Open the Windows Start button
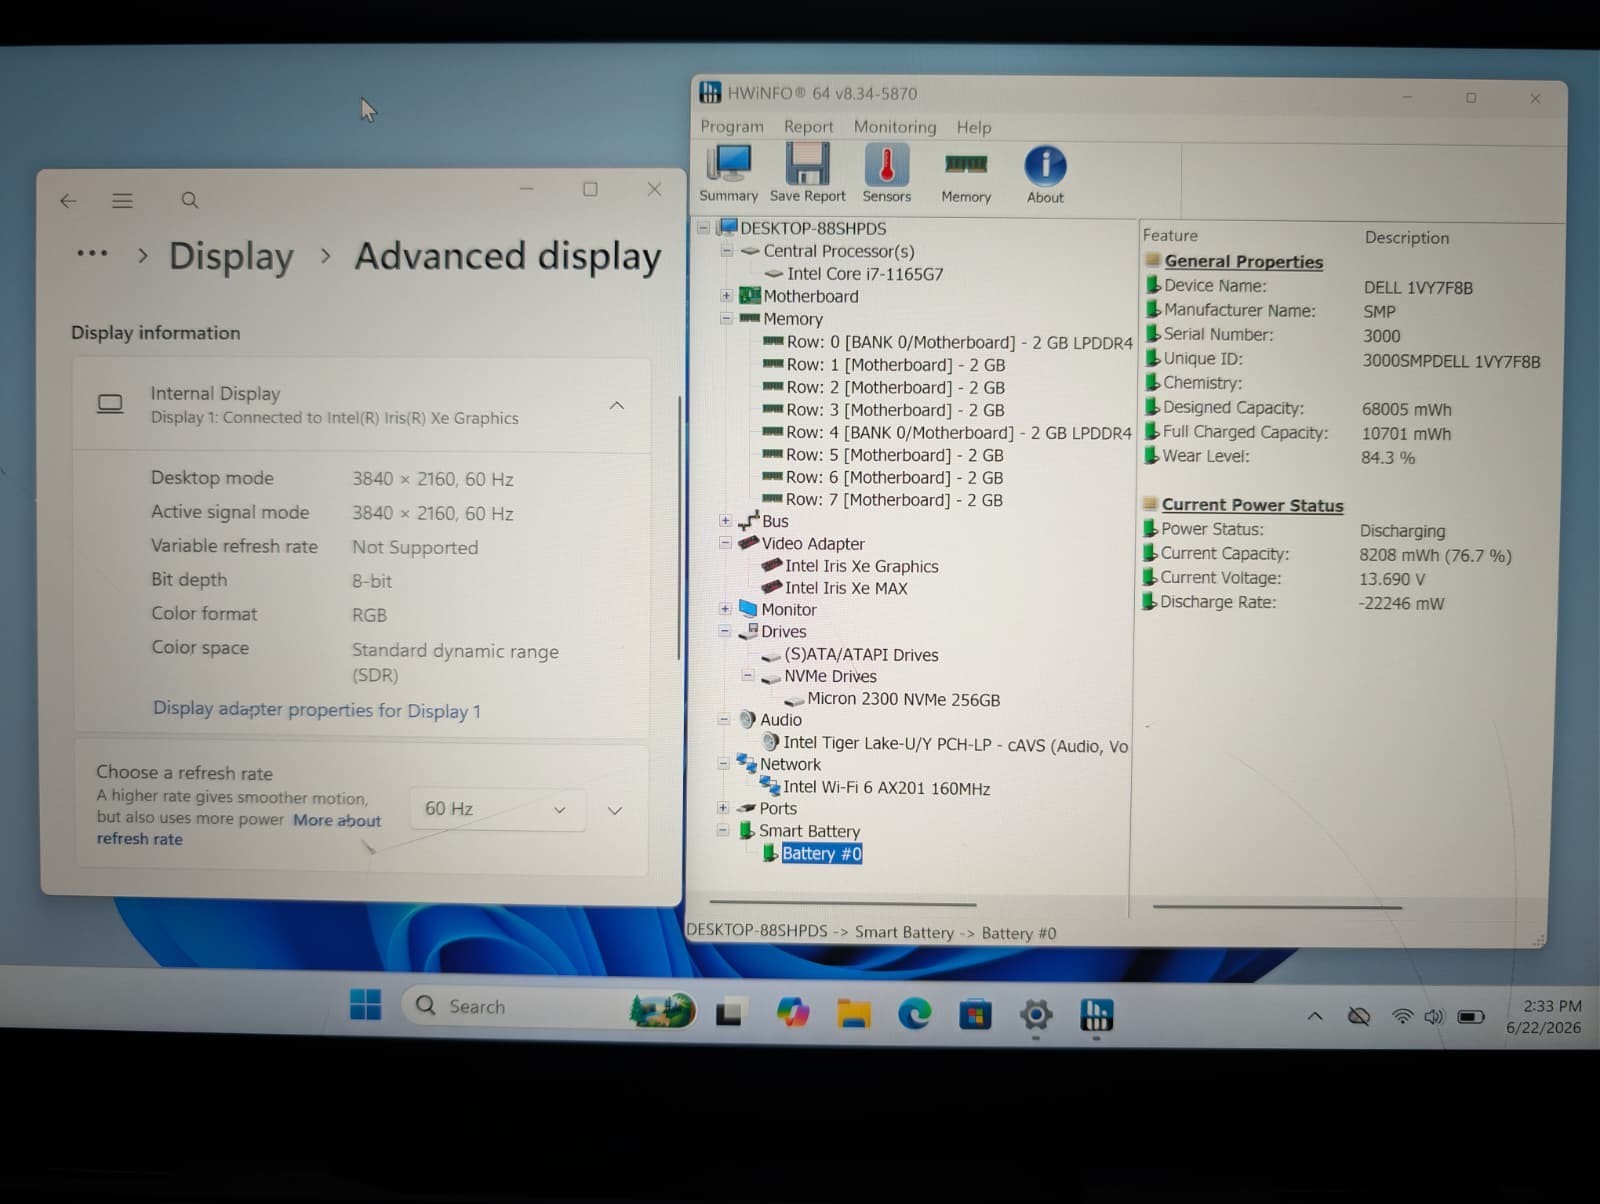The height and width of the screenshot is (1204, 1600). [x=366, y=1005]
